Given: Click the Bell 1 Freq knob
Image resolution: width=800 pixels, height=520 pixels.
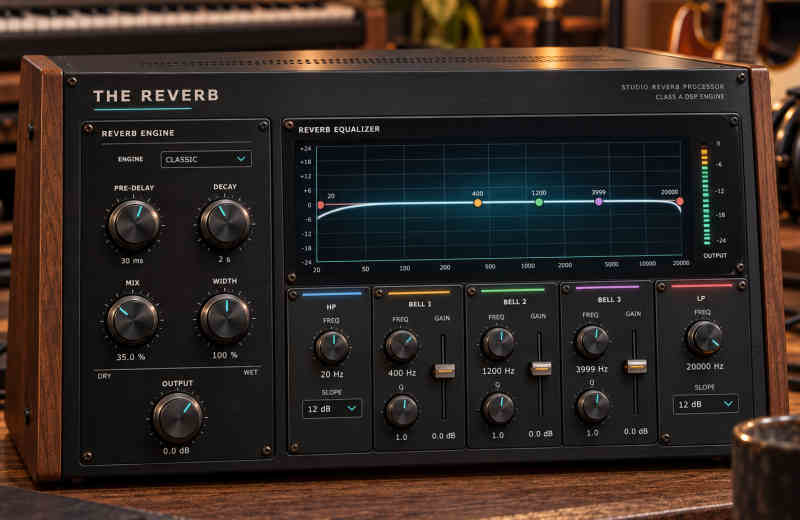Looking at the screenshot, I should (x=402, y=345).
